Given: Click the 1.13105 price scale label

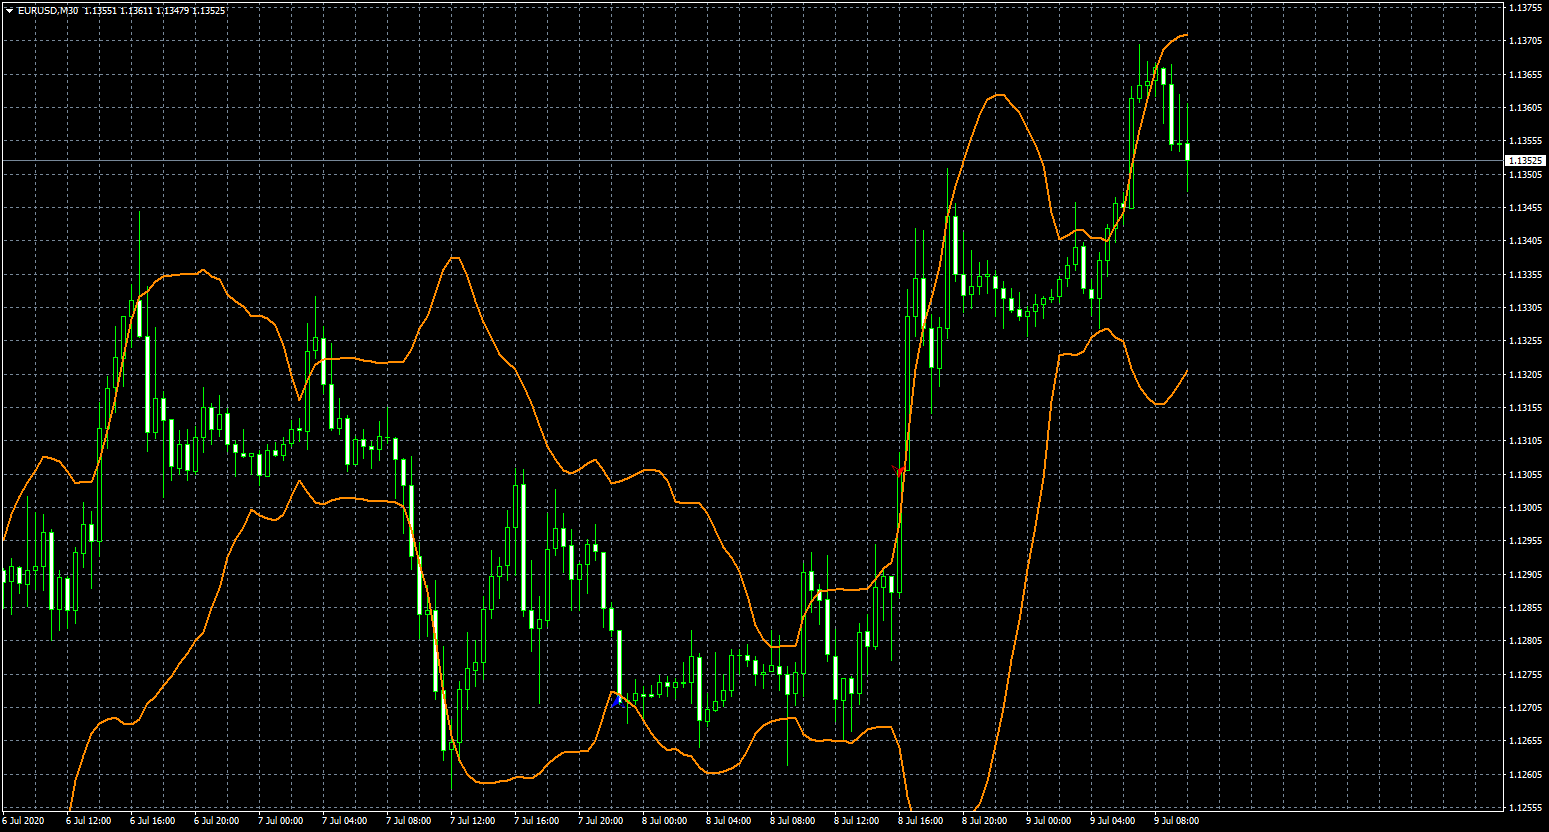Looking at the screenshot, I should 1525,441.
